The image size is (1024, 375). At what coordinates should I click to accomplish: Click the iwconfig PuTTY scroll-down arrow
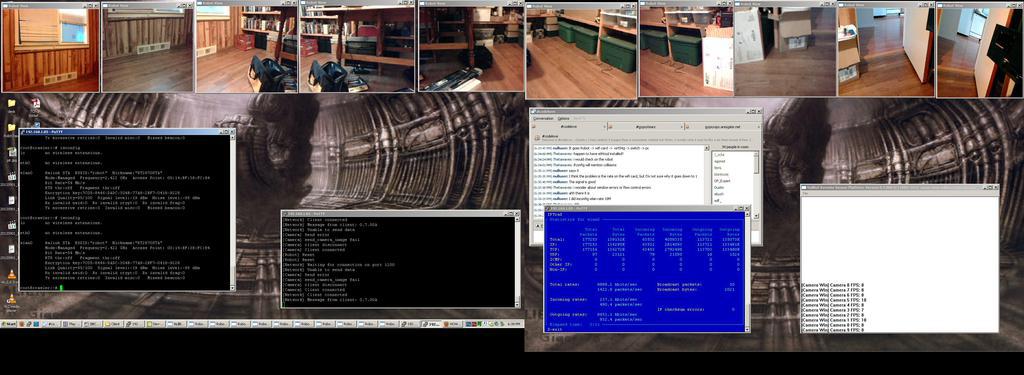(232, 287)
